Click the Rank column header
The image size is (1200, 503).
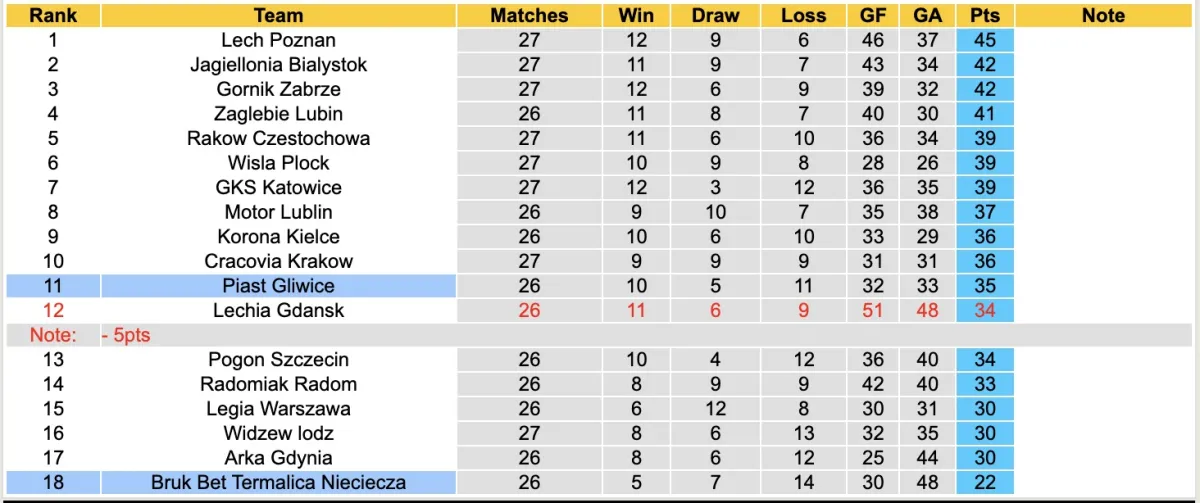point(53,16)
